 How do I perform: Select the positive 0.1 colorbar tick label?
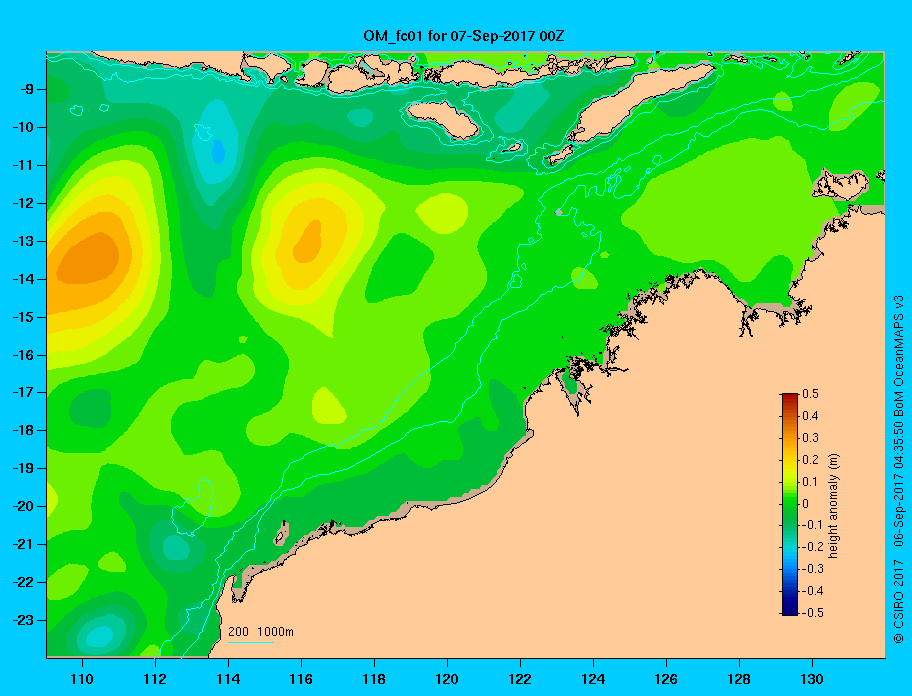point(810,481)
